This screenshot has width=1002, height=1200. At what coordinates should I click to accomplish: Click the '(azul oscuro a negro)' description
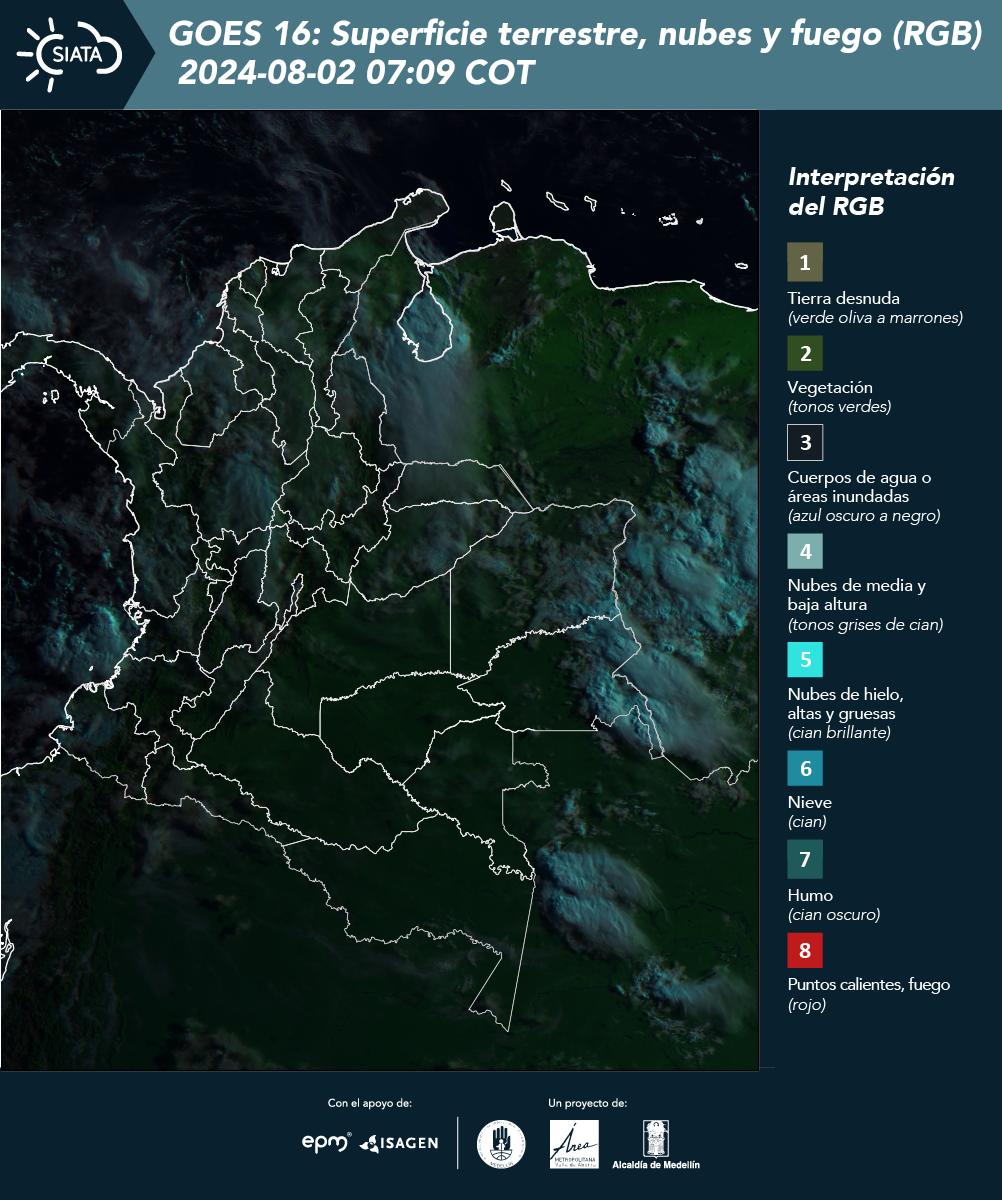[x=864, y=516]
